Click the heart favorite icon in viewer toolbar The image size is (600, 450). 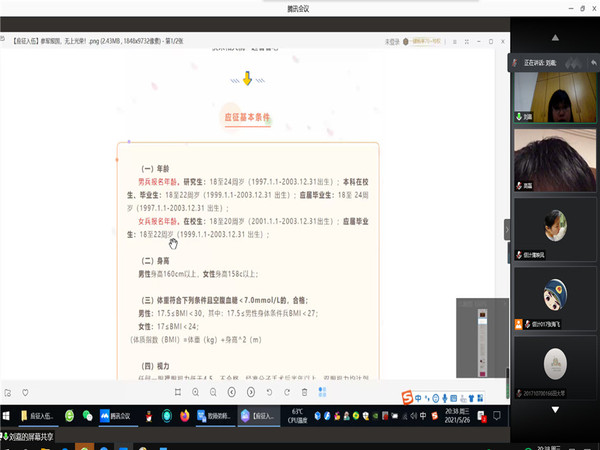tap(25, 393)
